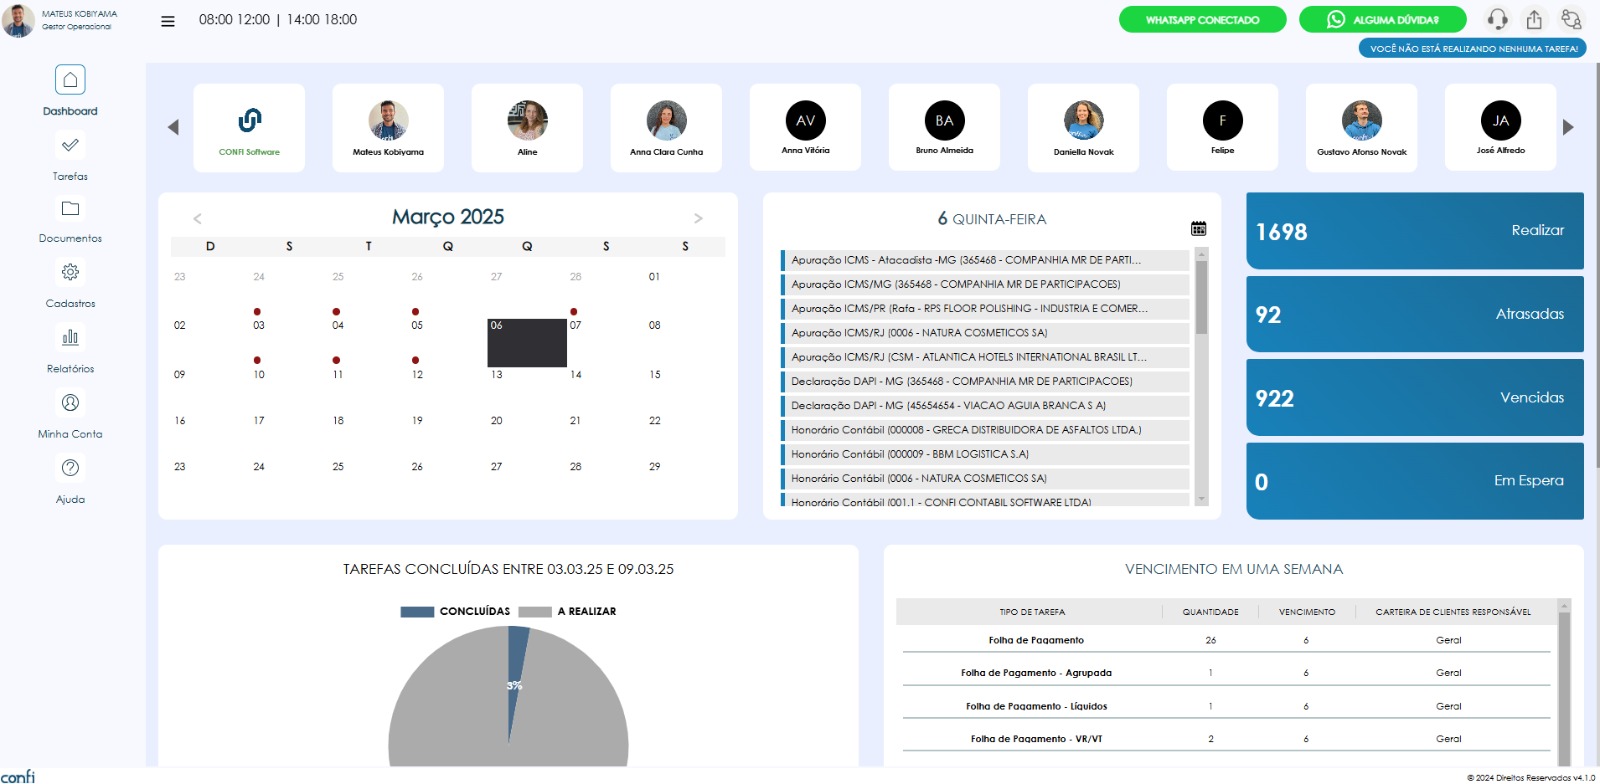Go to next month in calendar
The width and height of the screenshot is (1600, 784).
[698, 218]
